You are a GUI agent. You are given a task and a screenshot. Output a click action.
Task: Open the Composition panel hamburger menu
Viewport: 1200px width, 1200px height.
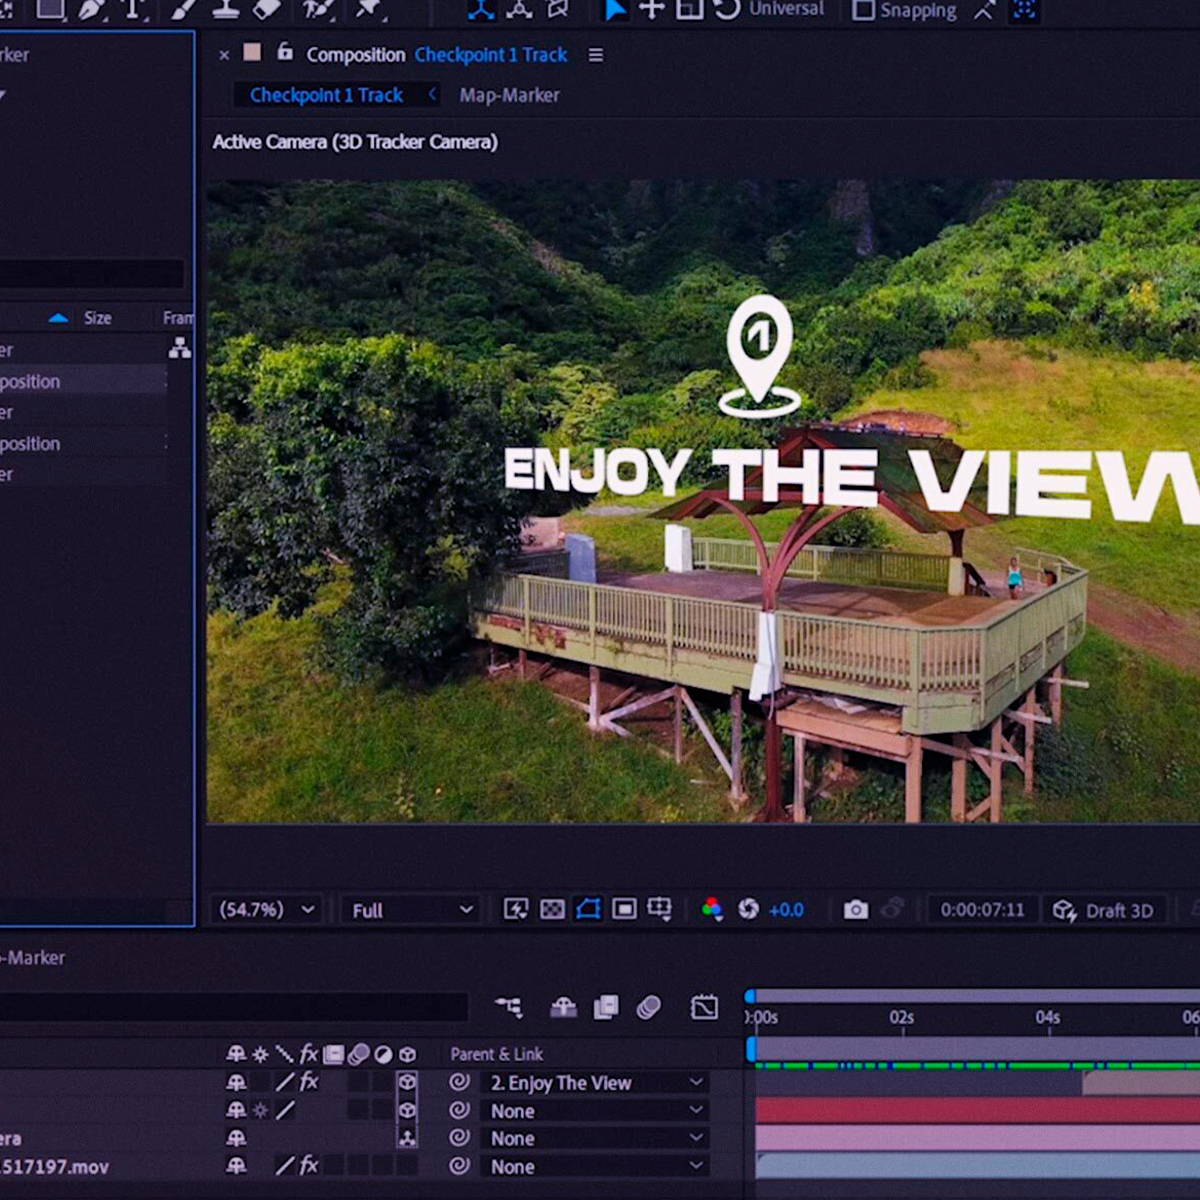596,55
